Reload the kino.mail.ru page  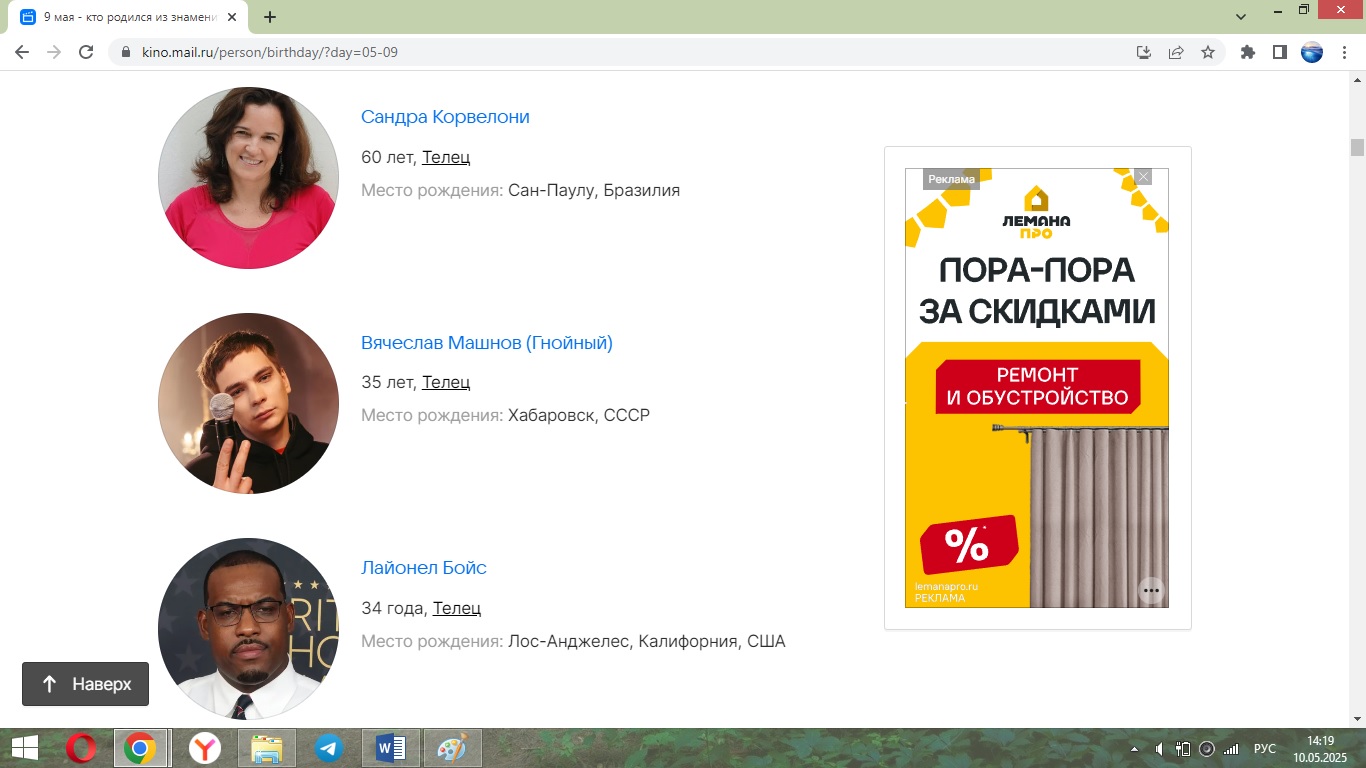tap(86, 52)
